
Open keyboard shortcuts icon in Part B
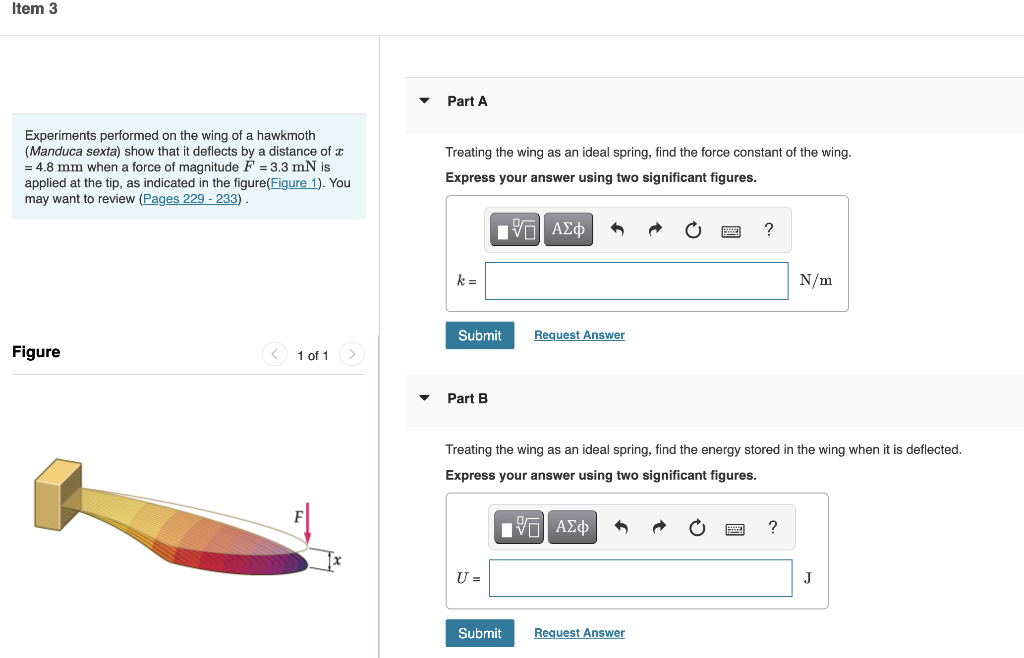pos(734,527)
